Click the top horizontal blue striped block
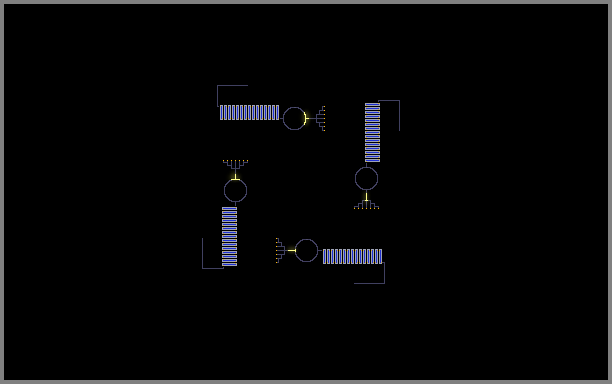Viewport: 612px width, 384px height. 249,112
